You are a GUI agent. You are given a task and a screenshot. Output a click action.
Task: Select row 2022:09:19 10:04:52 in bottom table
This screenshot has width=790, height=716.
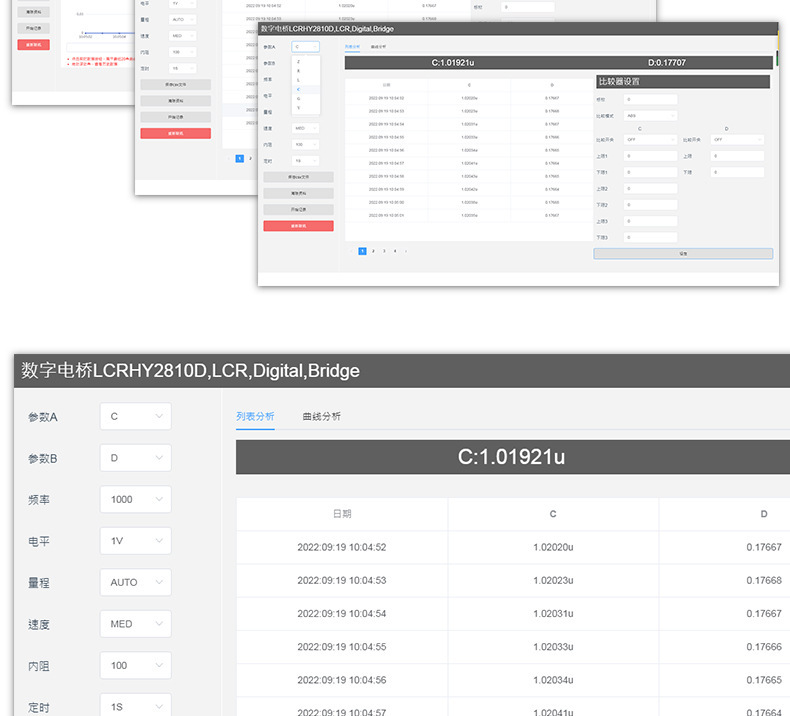click(x=513, y=547)
